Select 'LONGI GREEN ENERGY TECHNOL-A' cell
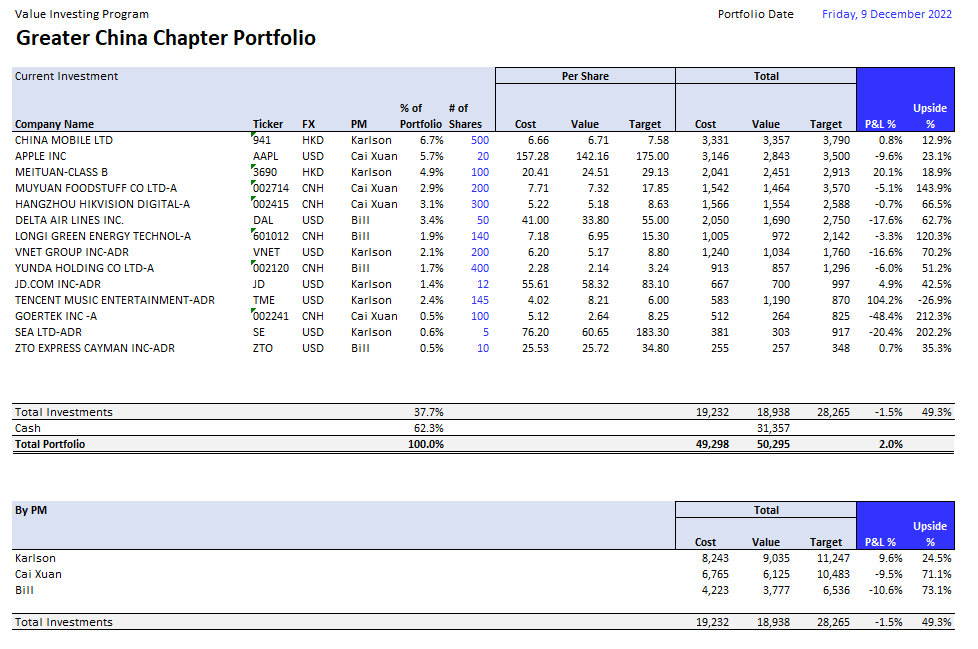 pos(103,236)
